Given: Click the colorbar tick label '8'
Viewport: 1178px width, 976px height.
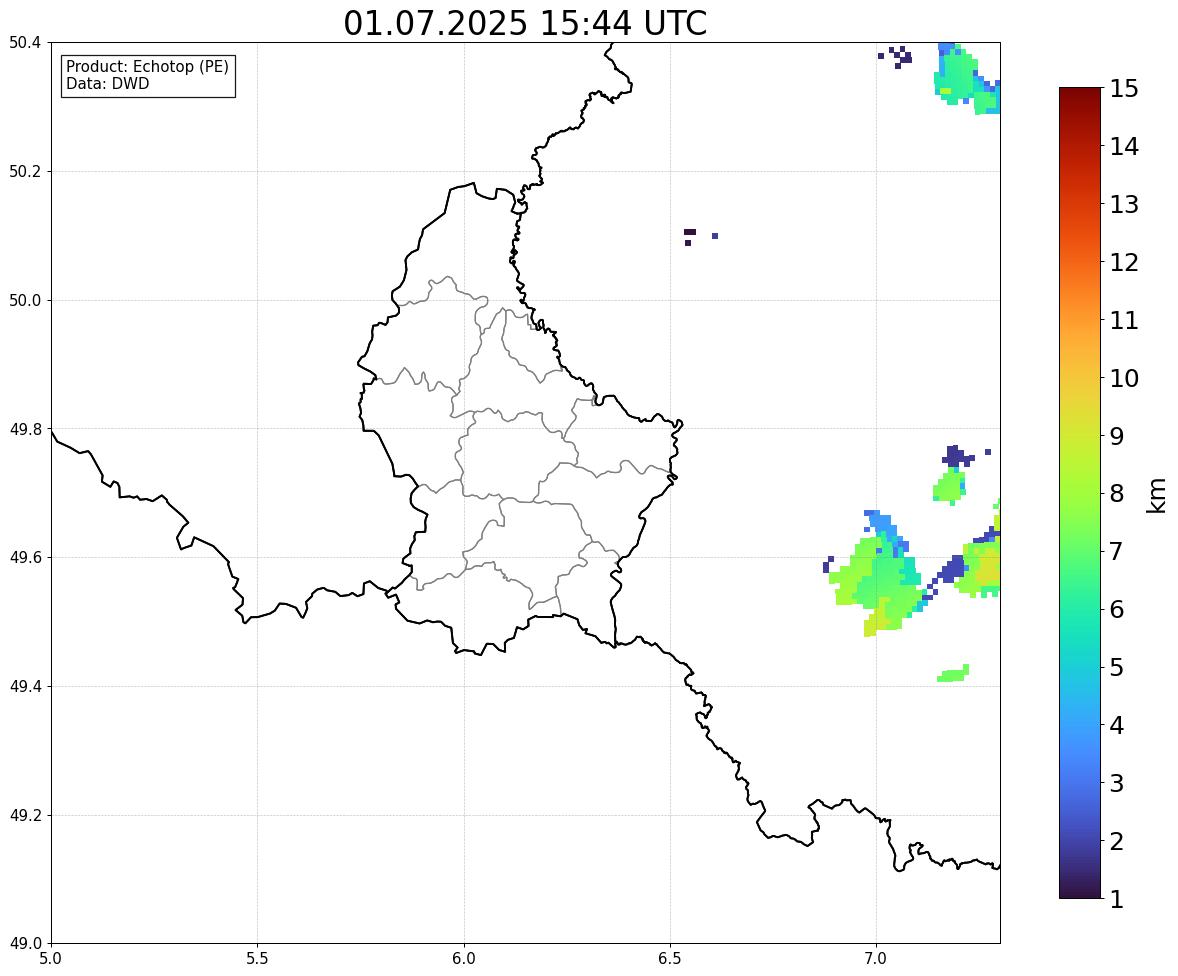Looking at the screenshot, I should point(1116,494).
